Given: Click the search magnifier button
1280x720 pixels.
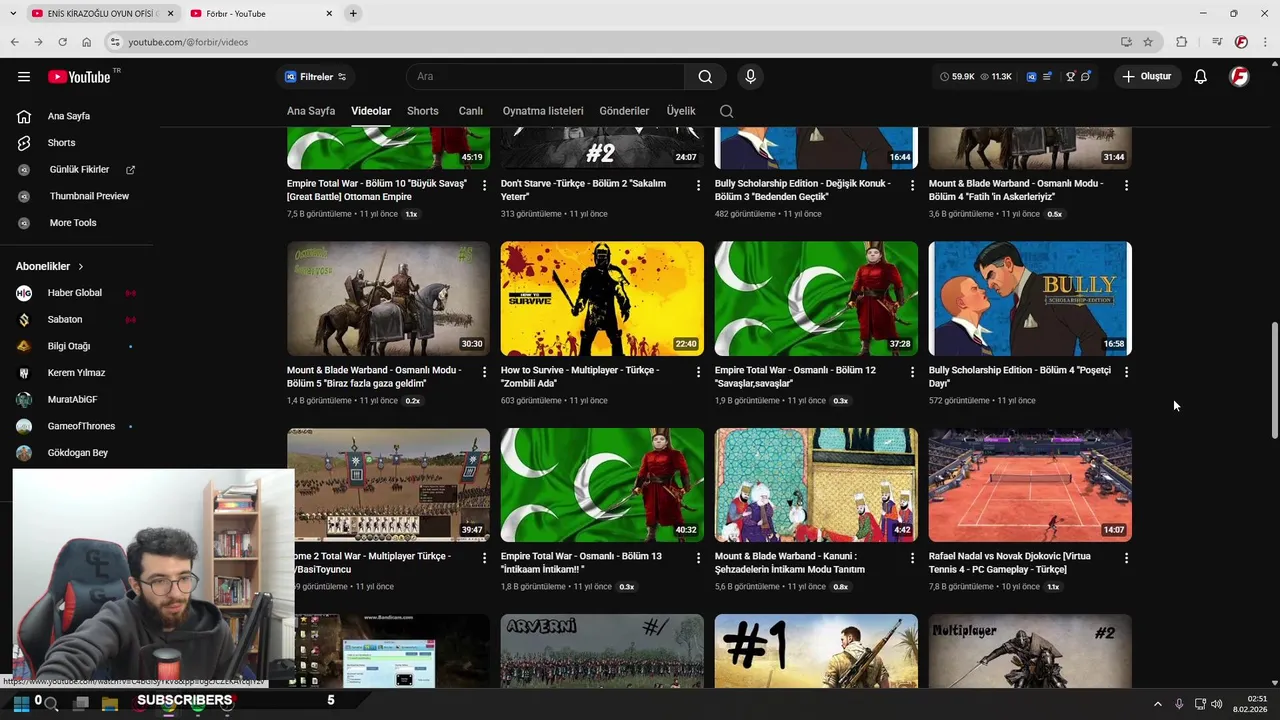Looking at the screenshot, I should [705, 77].
